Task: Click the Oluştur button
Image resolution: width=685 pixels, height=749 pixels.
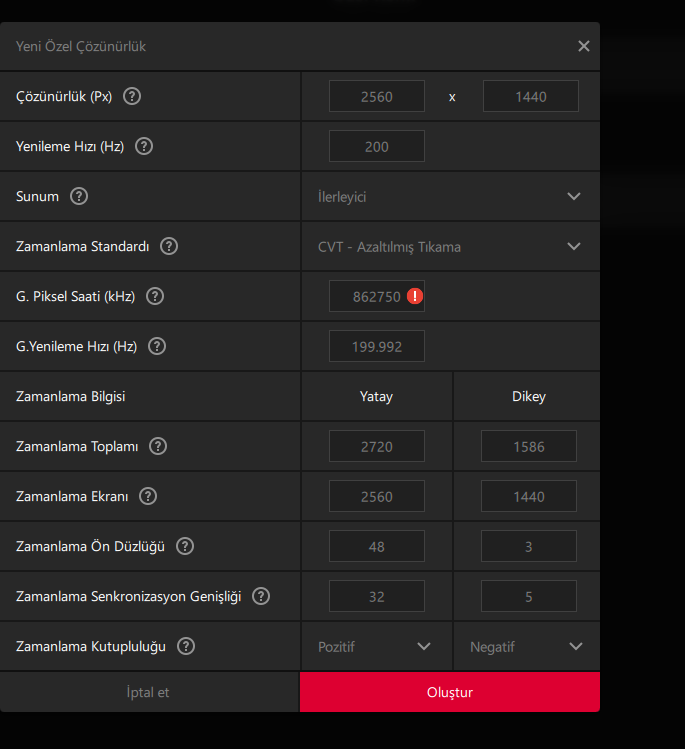Action: point(450,692)
